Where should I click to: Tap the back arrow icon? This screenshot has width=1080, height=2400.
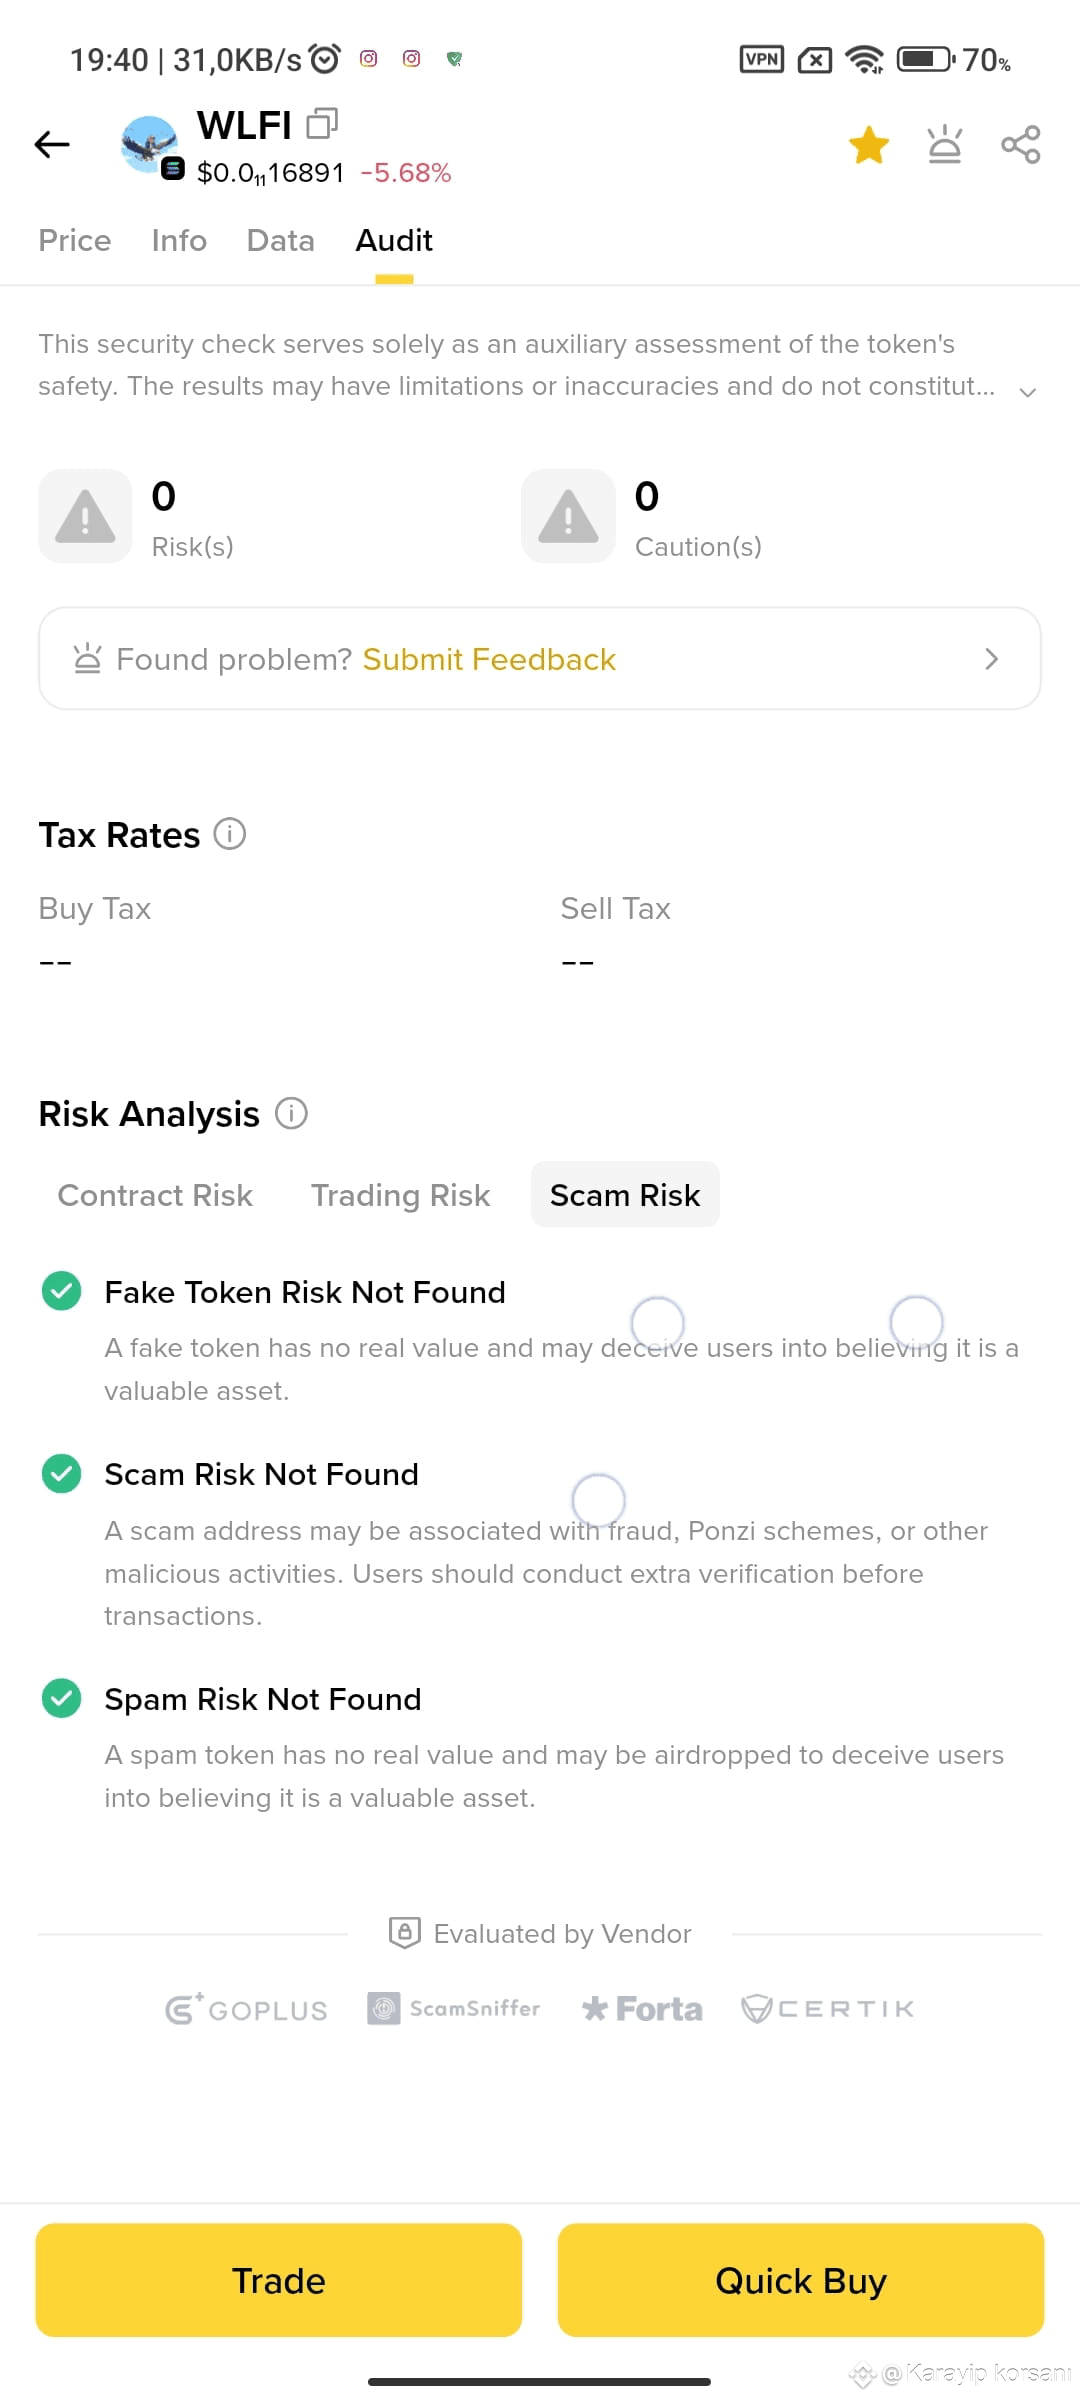(x=52, y=145)
